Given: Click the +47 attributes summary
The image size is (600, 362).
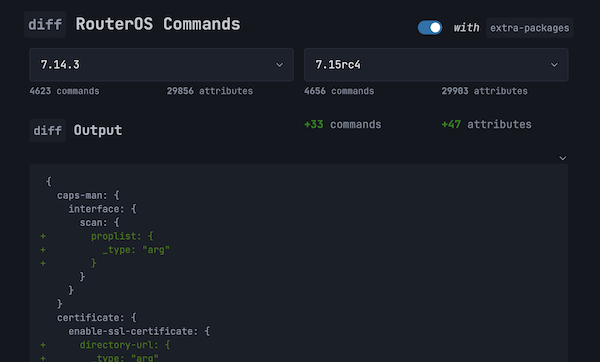Looking at the screenshot, I should click(486, 124).
